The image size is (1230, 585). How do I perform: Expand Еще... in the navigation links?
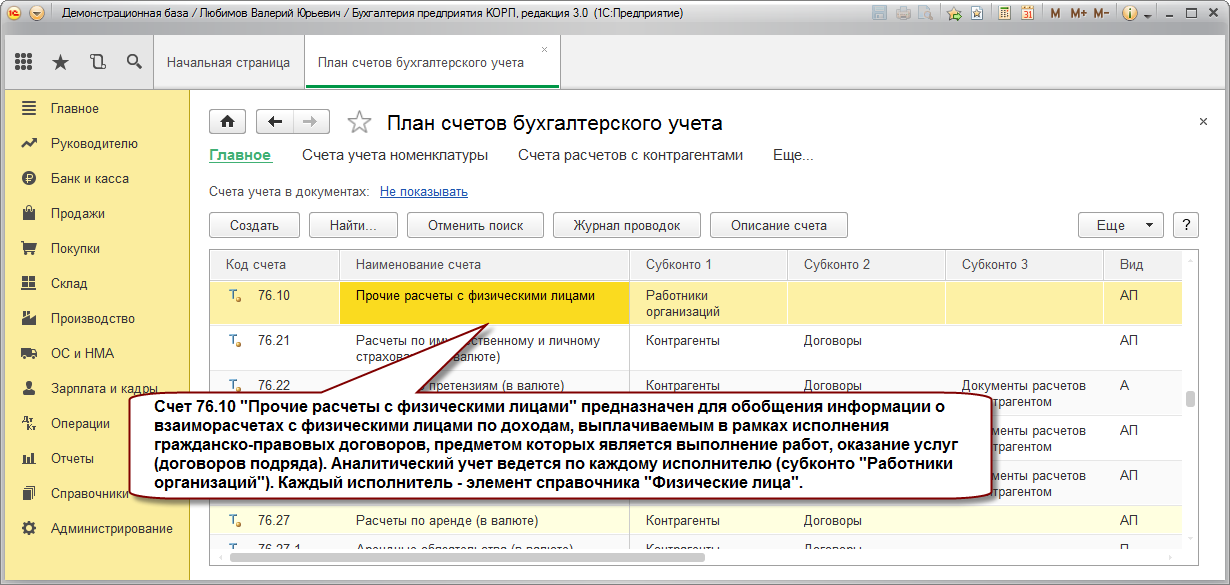pyautogui.click(x=793, y=155)
